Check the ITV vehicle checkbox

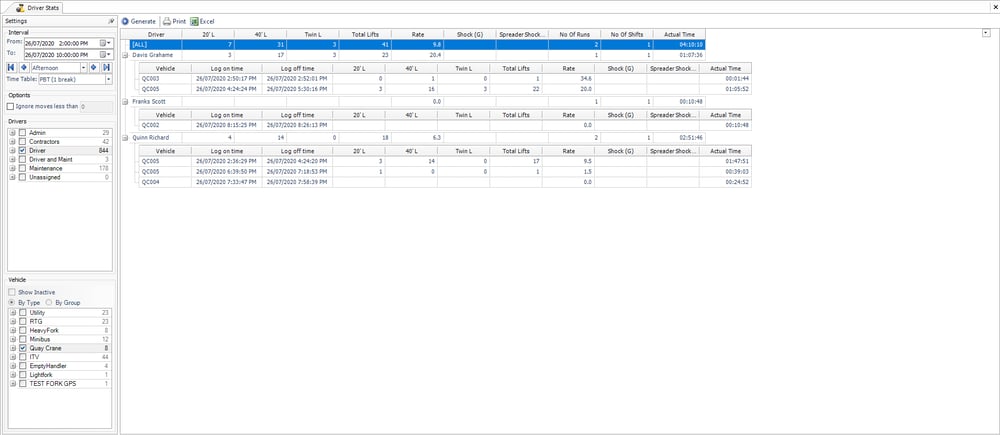(x=23, y=358)
